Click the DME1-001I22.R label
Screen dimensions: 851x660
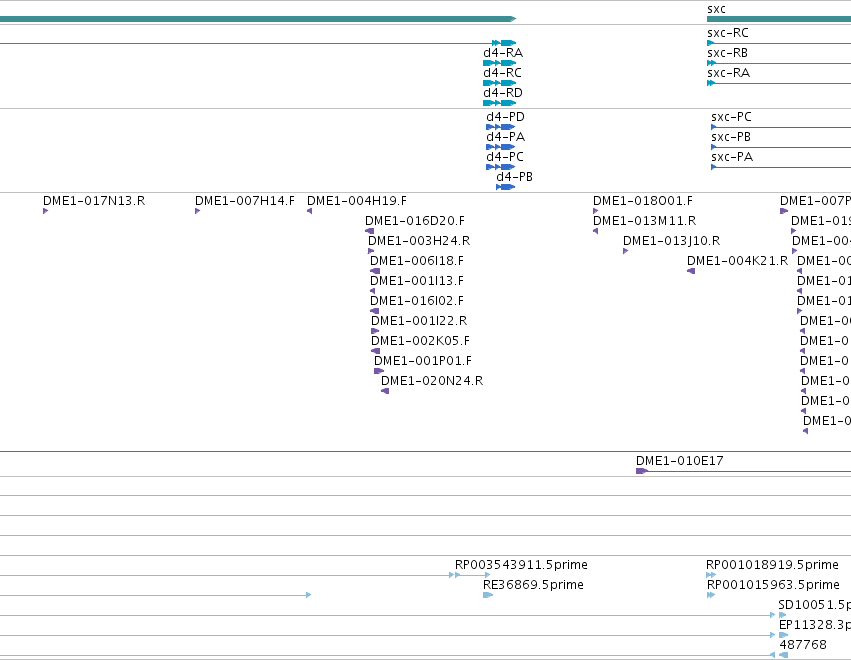click(419, 321)
